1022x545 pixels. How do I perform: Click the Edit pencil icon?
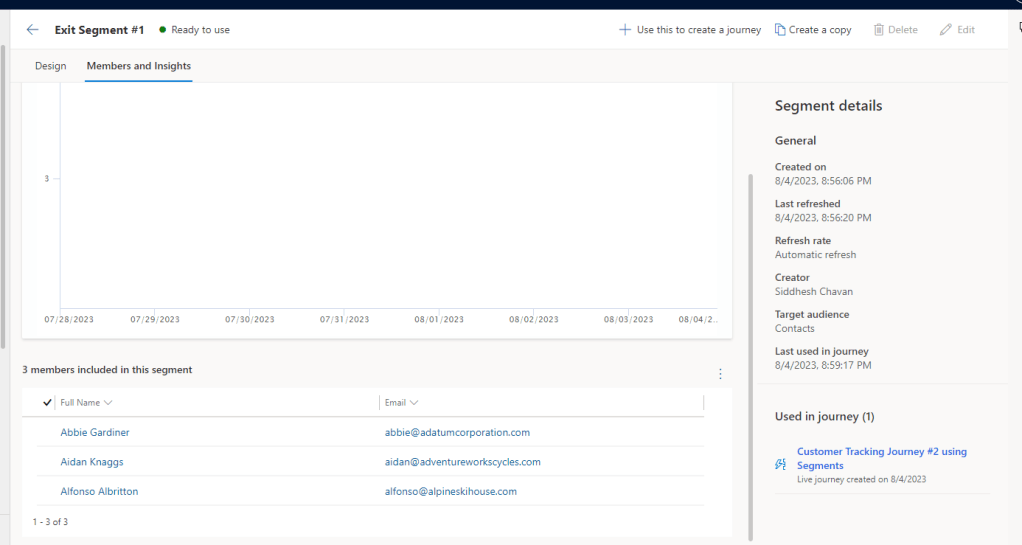point(946,30)
